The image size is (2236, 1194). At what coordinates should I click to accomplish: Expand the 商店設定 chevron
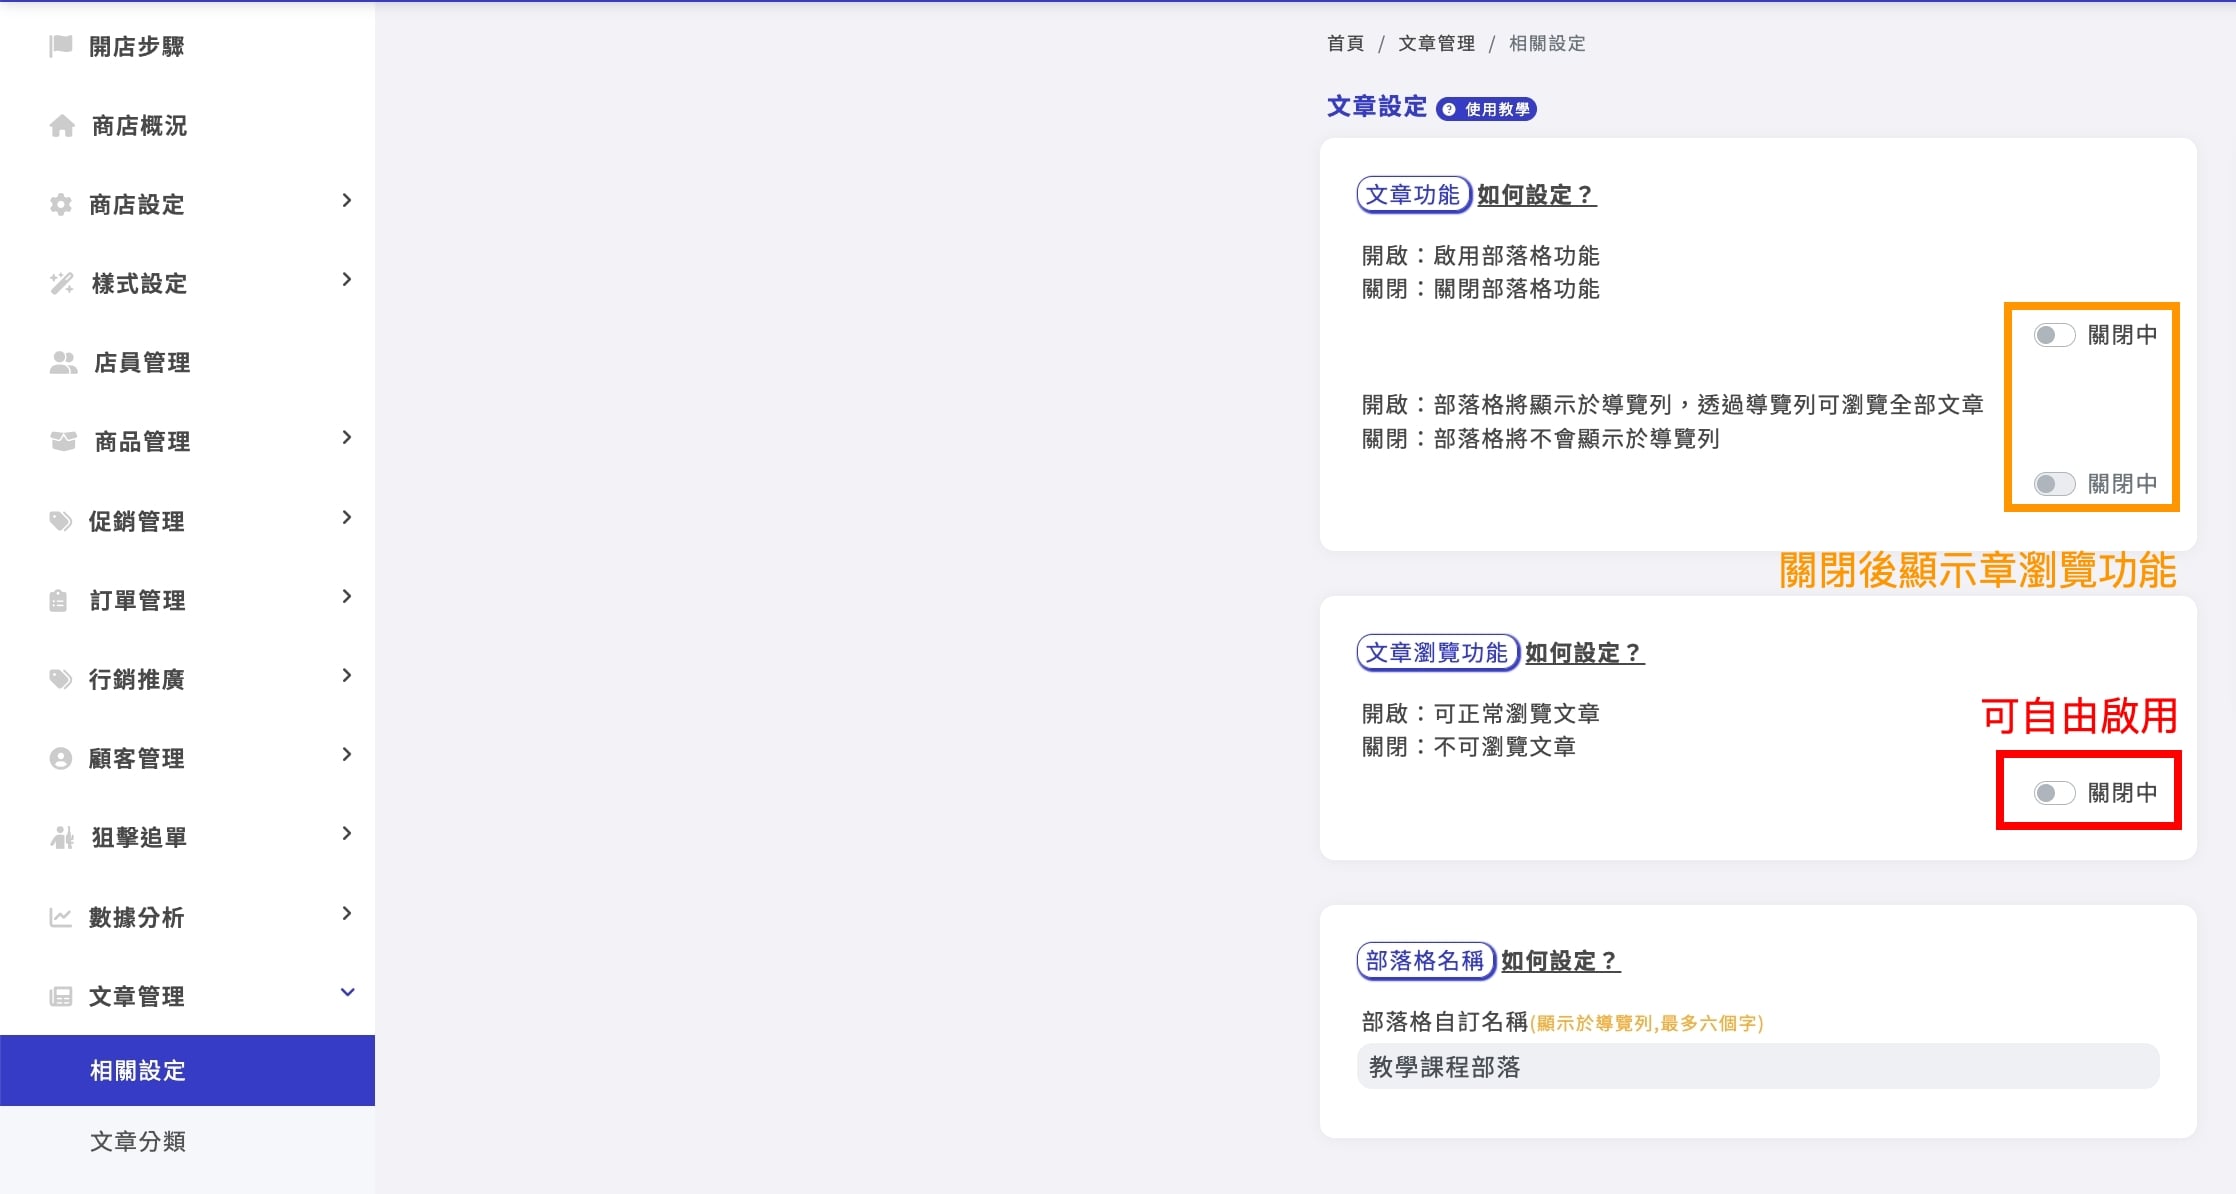pos(347,201)
